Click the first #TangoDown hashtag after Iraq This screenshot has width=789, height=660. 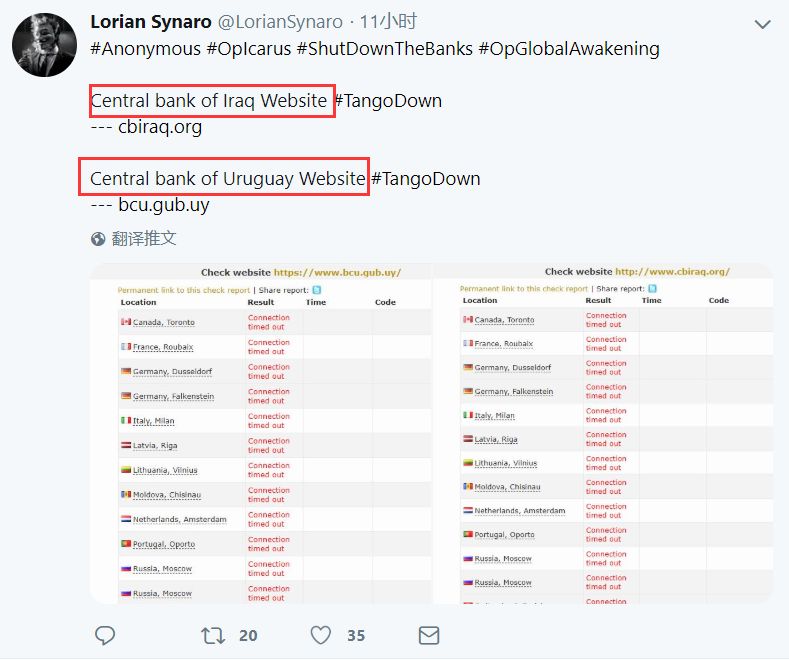pyautogui.click(x=389, y=101)
